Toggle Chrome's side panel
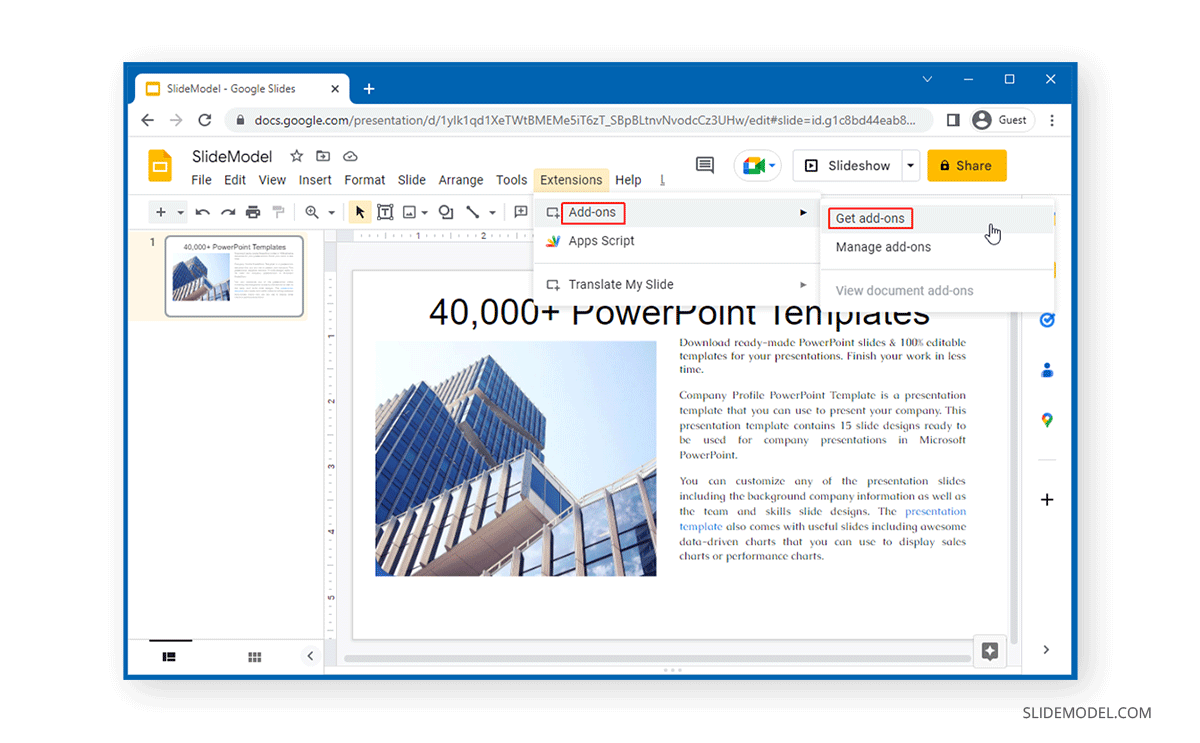The width and height of the screenshot is (1200, 743). (953, 120)
